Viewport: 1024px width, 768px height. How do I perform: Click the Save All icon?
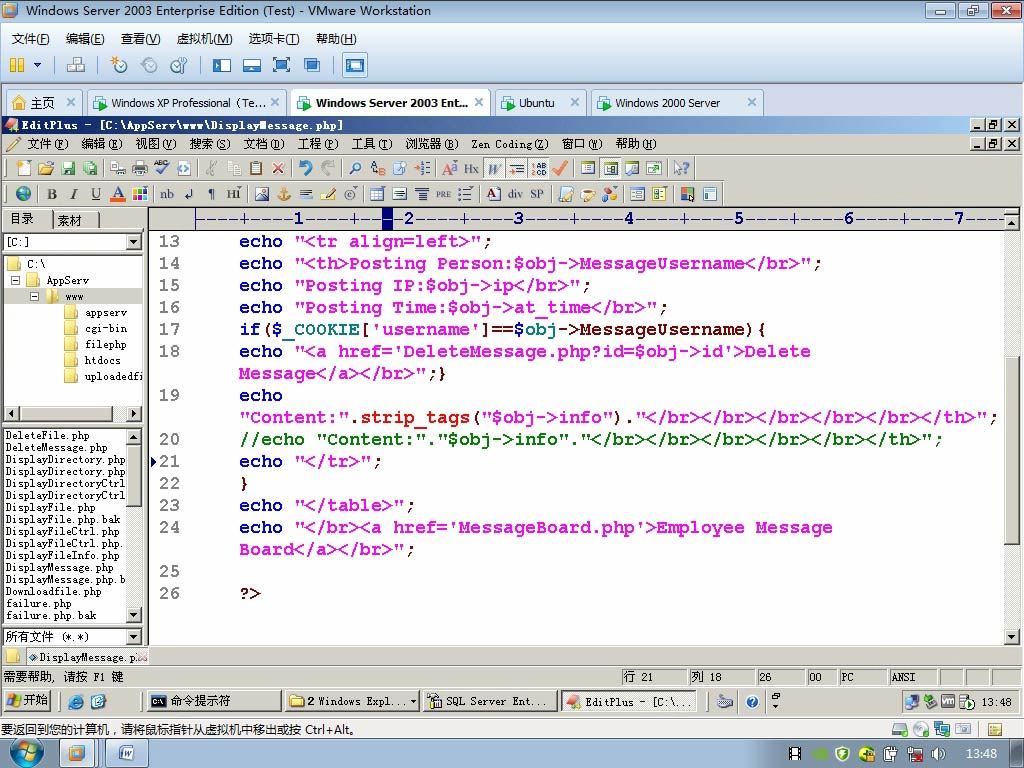(x=90, y=168)
